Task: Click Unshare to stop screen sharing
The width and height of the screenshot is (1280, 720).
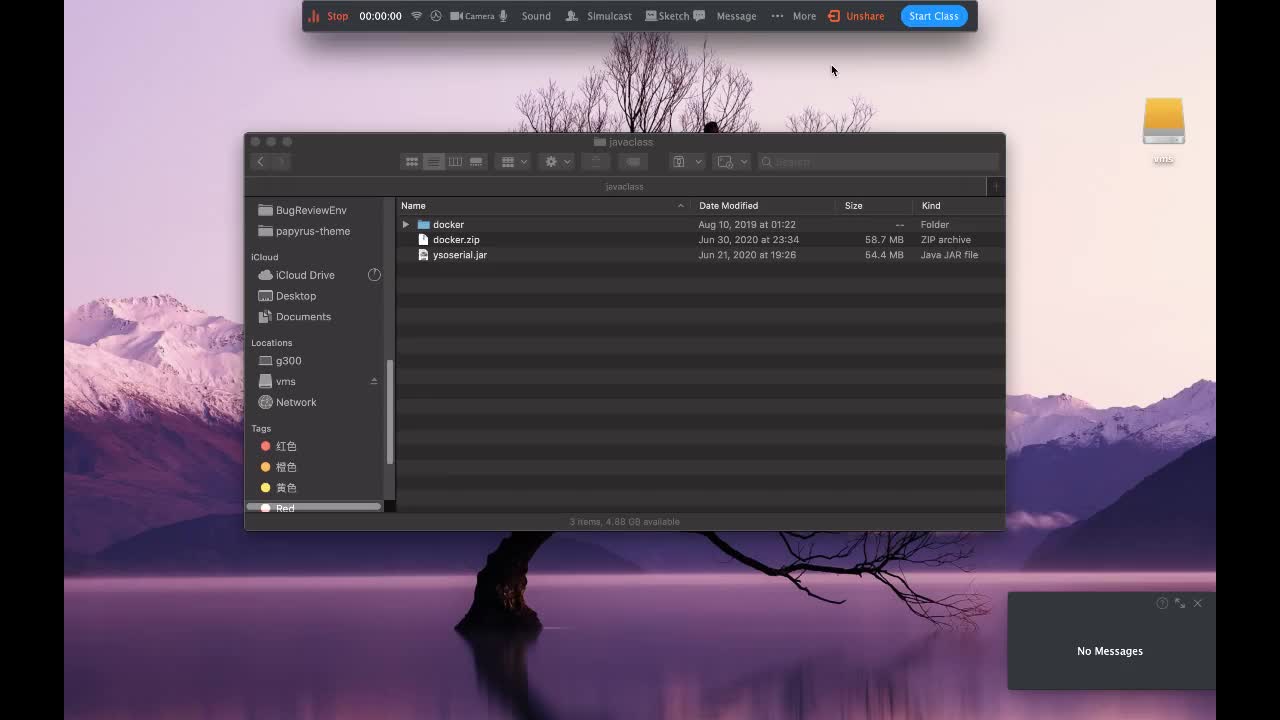Action: pyautogui.click(x=856, y=16)
